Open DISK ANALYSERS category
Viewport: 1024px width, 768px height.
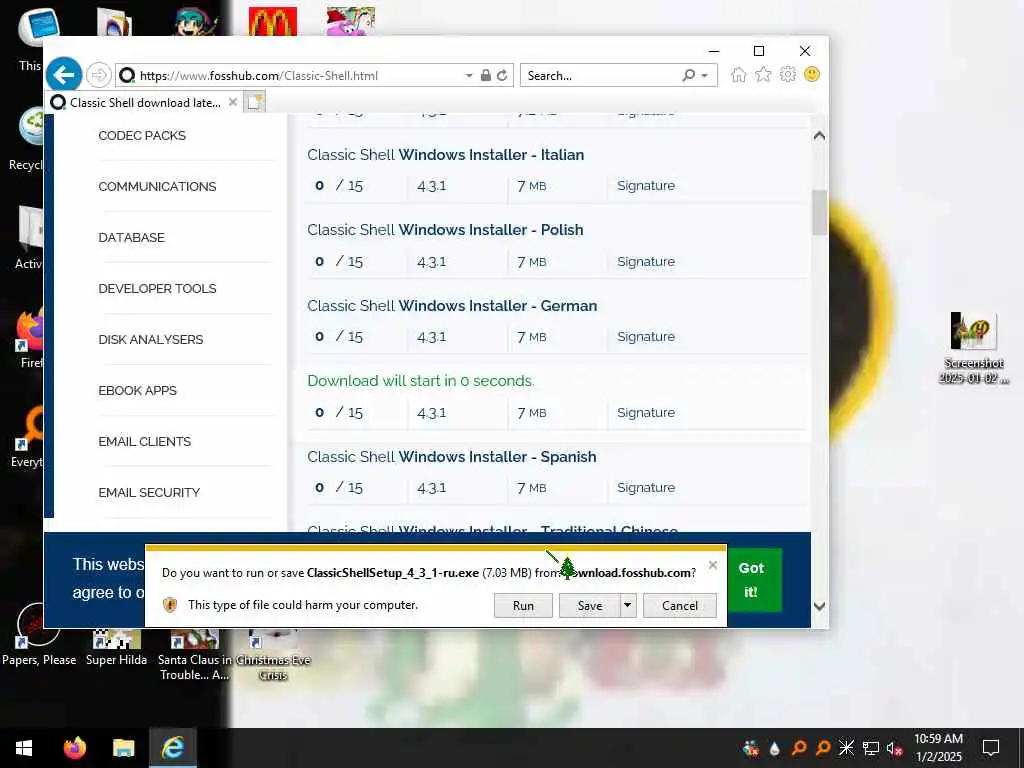pos(150,339)
